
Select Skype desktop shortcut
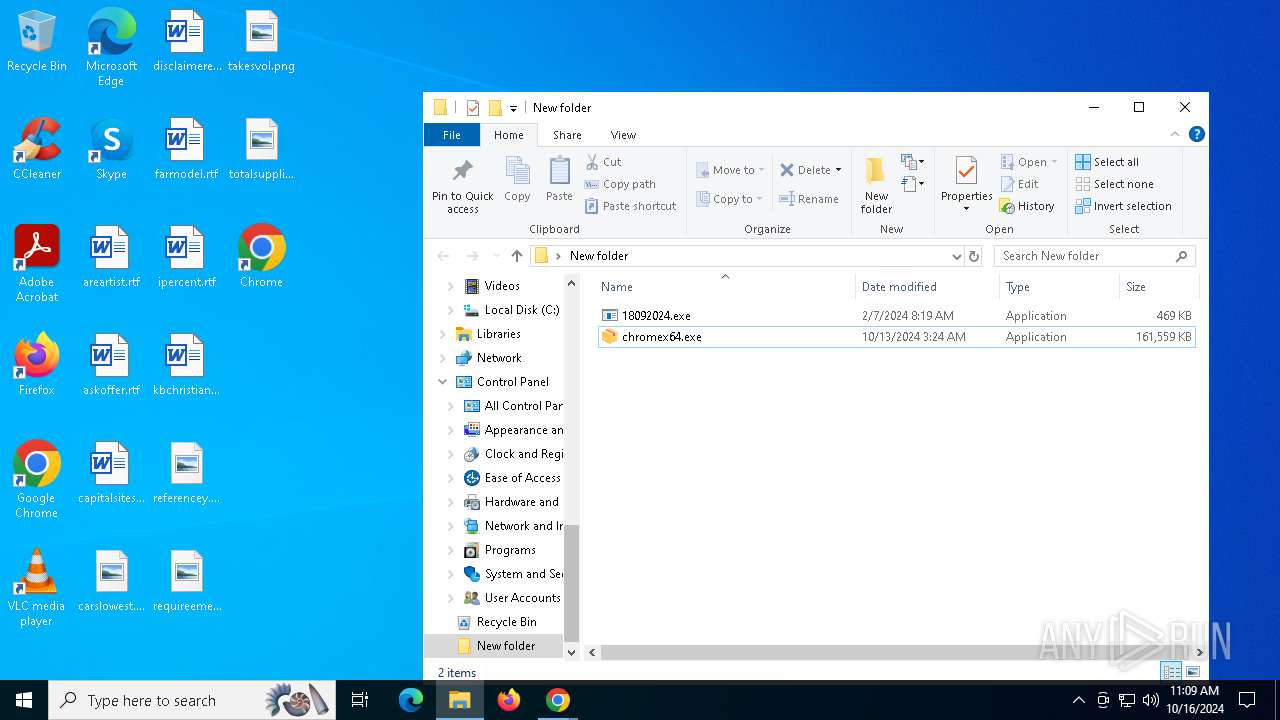click(x=111, y=150)
